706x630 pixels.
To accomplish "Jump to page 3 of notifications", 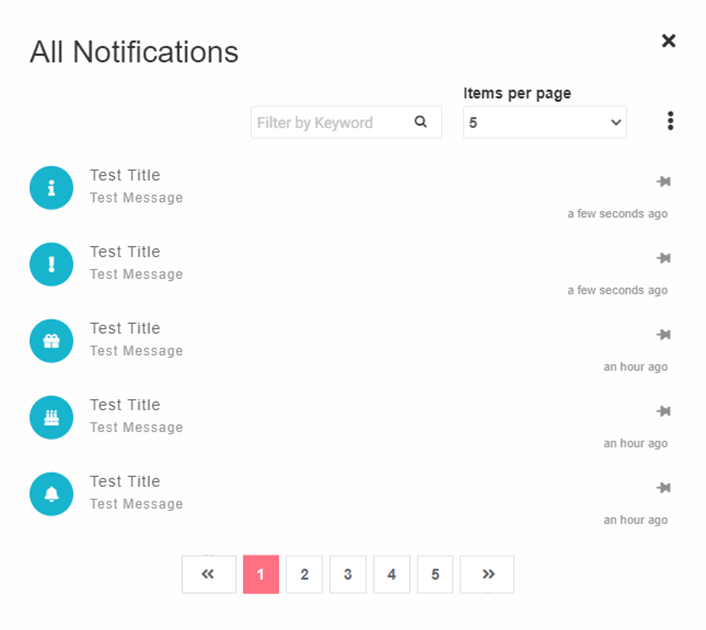I will click(x=348, y=575).
